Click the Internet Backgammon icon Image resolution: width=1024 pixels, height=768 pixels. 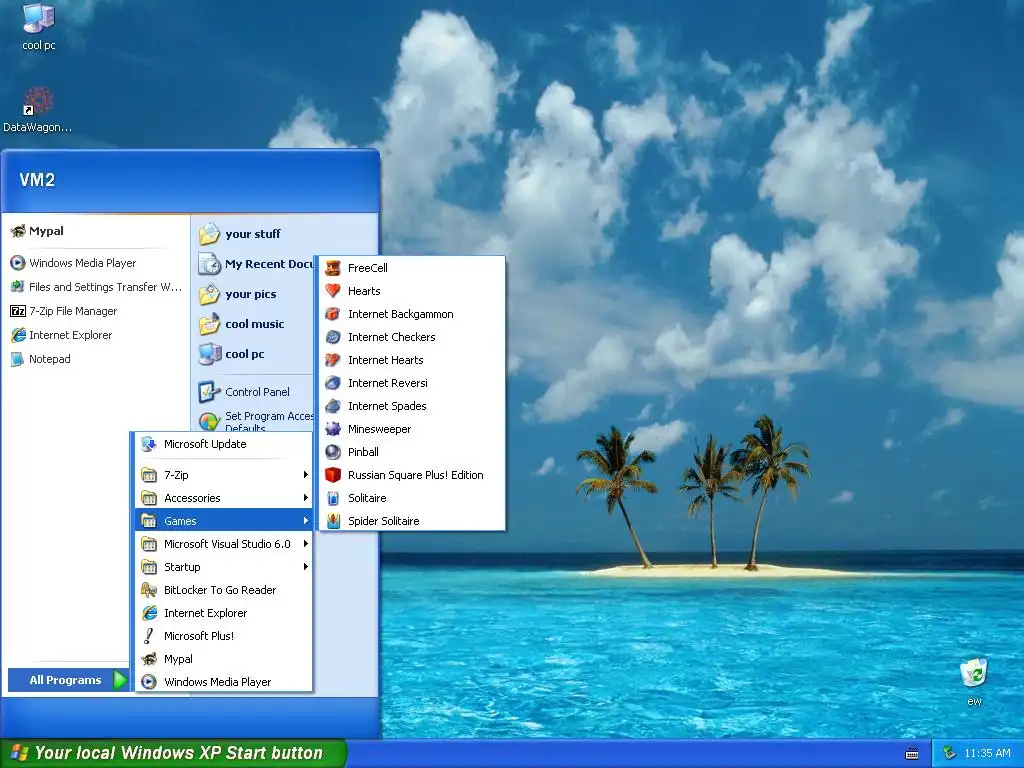click(x=333, y=314)
